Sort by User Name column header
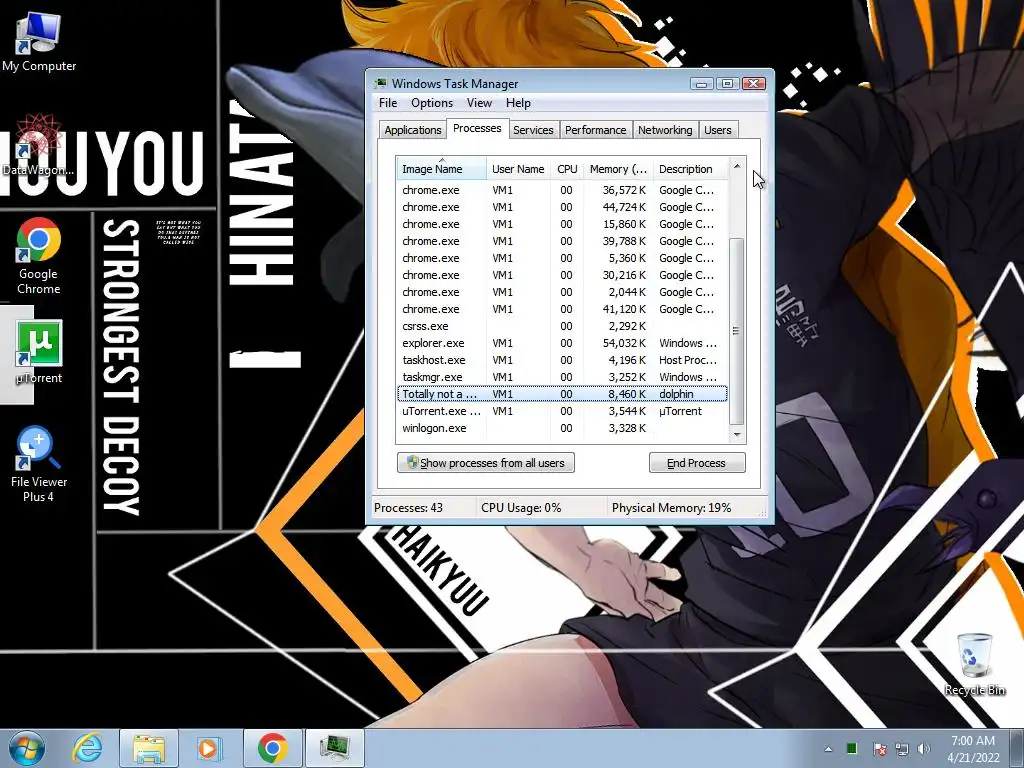1024x768 pixels. (519, 168)
